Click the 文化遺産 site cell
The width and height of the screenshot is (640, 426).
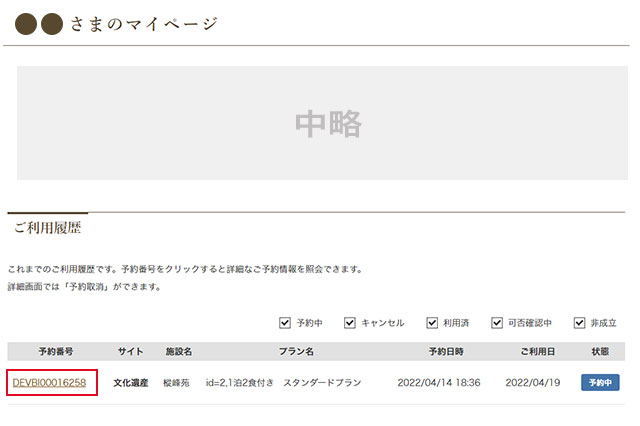pyautogui.click(x=131, y=382)
